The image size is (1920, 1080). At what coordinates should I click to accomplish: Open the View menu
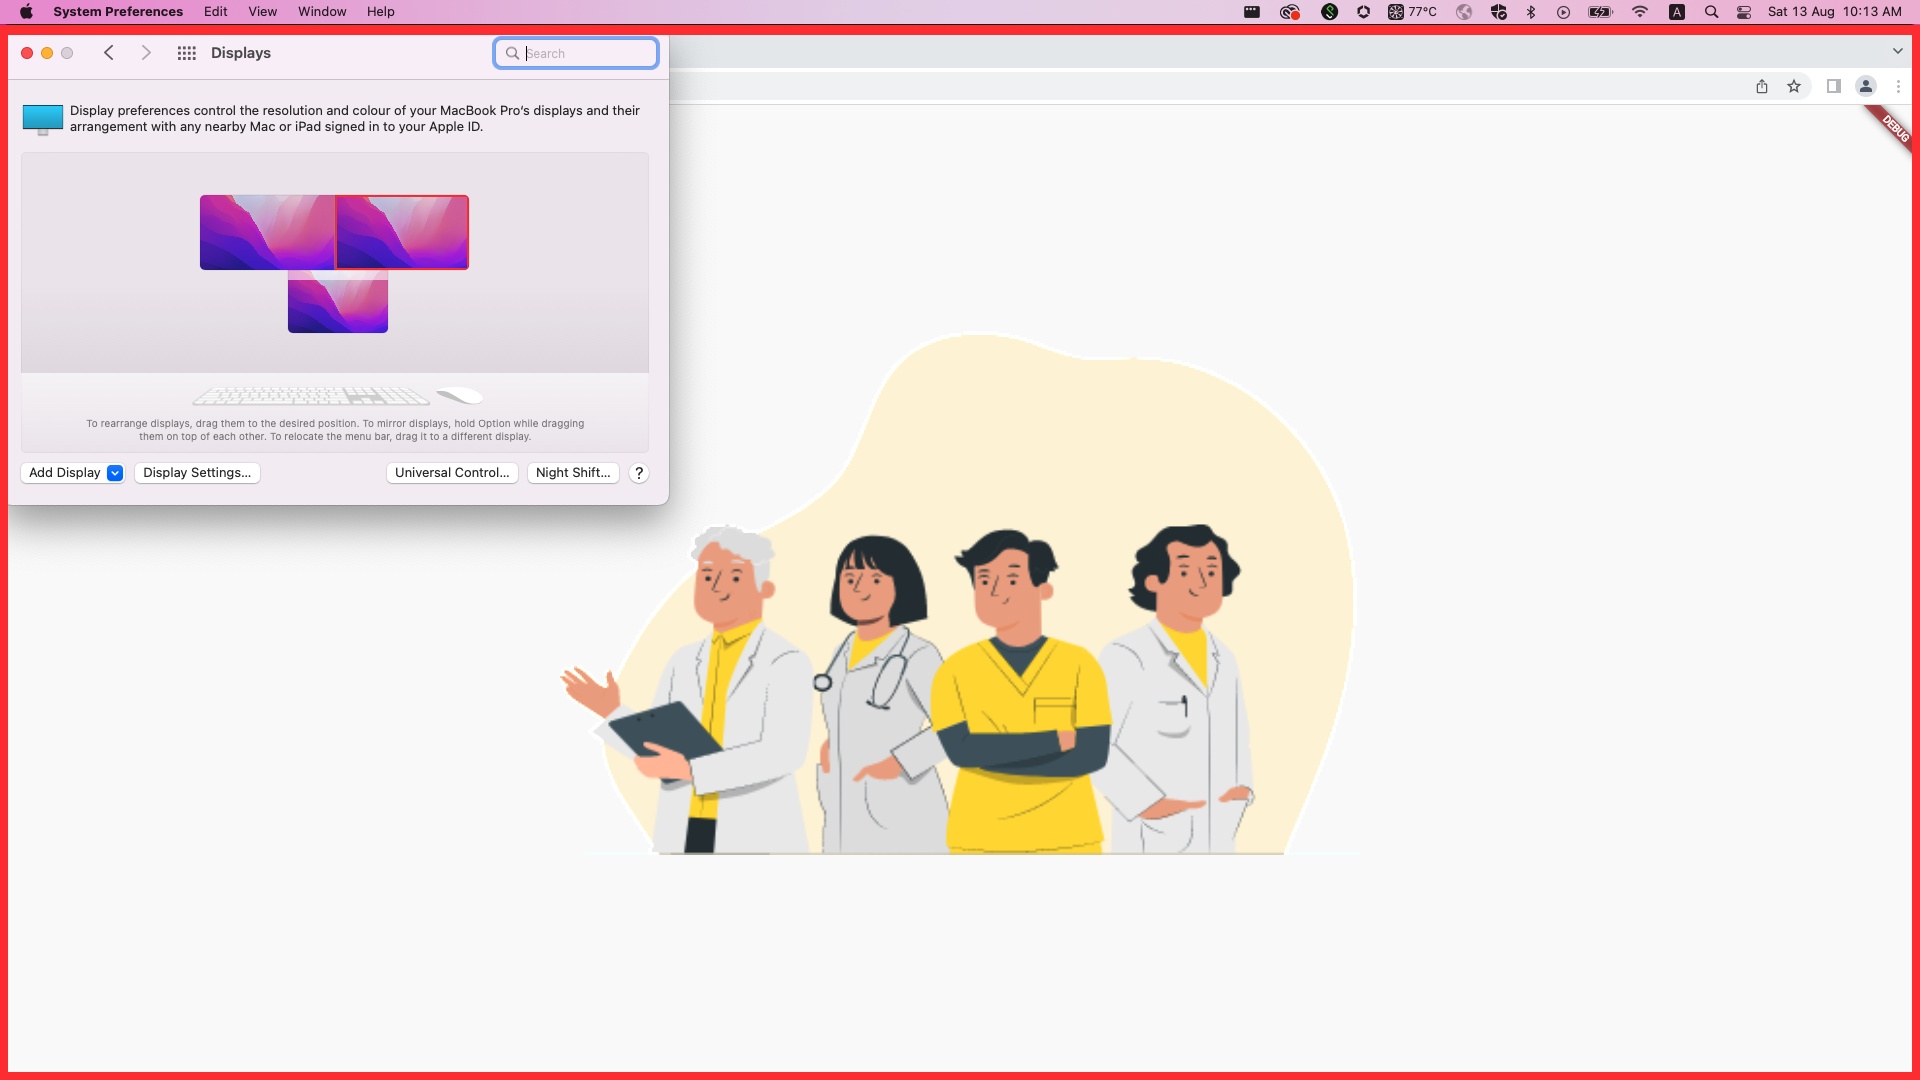pyautogui.click(x=262, y=11)
